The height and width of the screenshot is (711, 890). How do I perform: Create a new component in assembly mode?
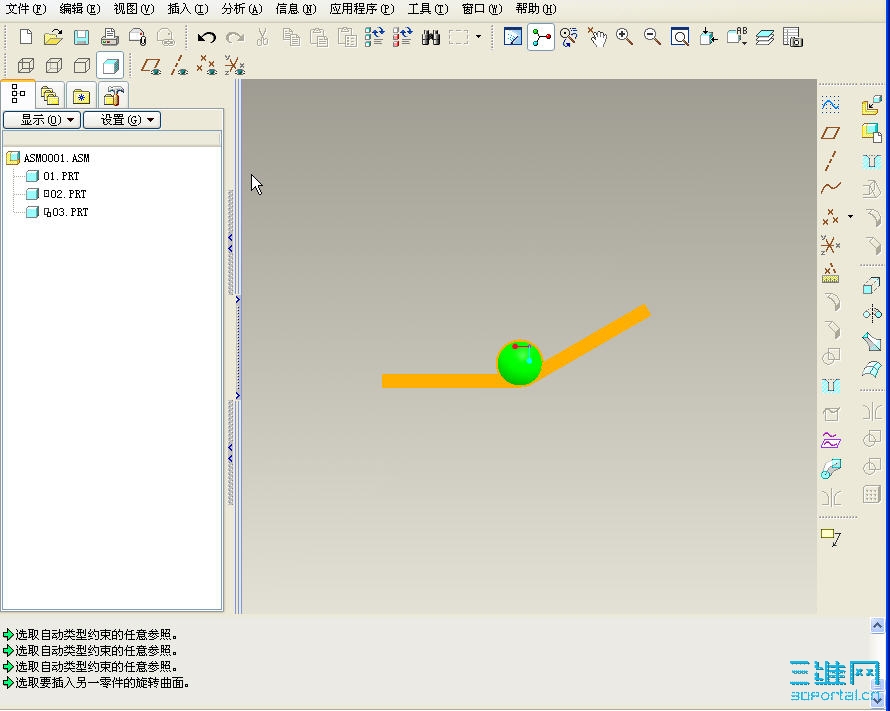[871, 133]
